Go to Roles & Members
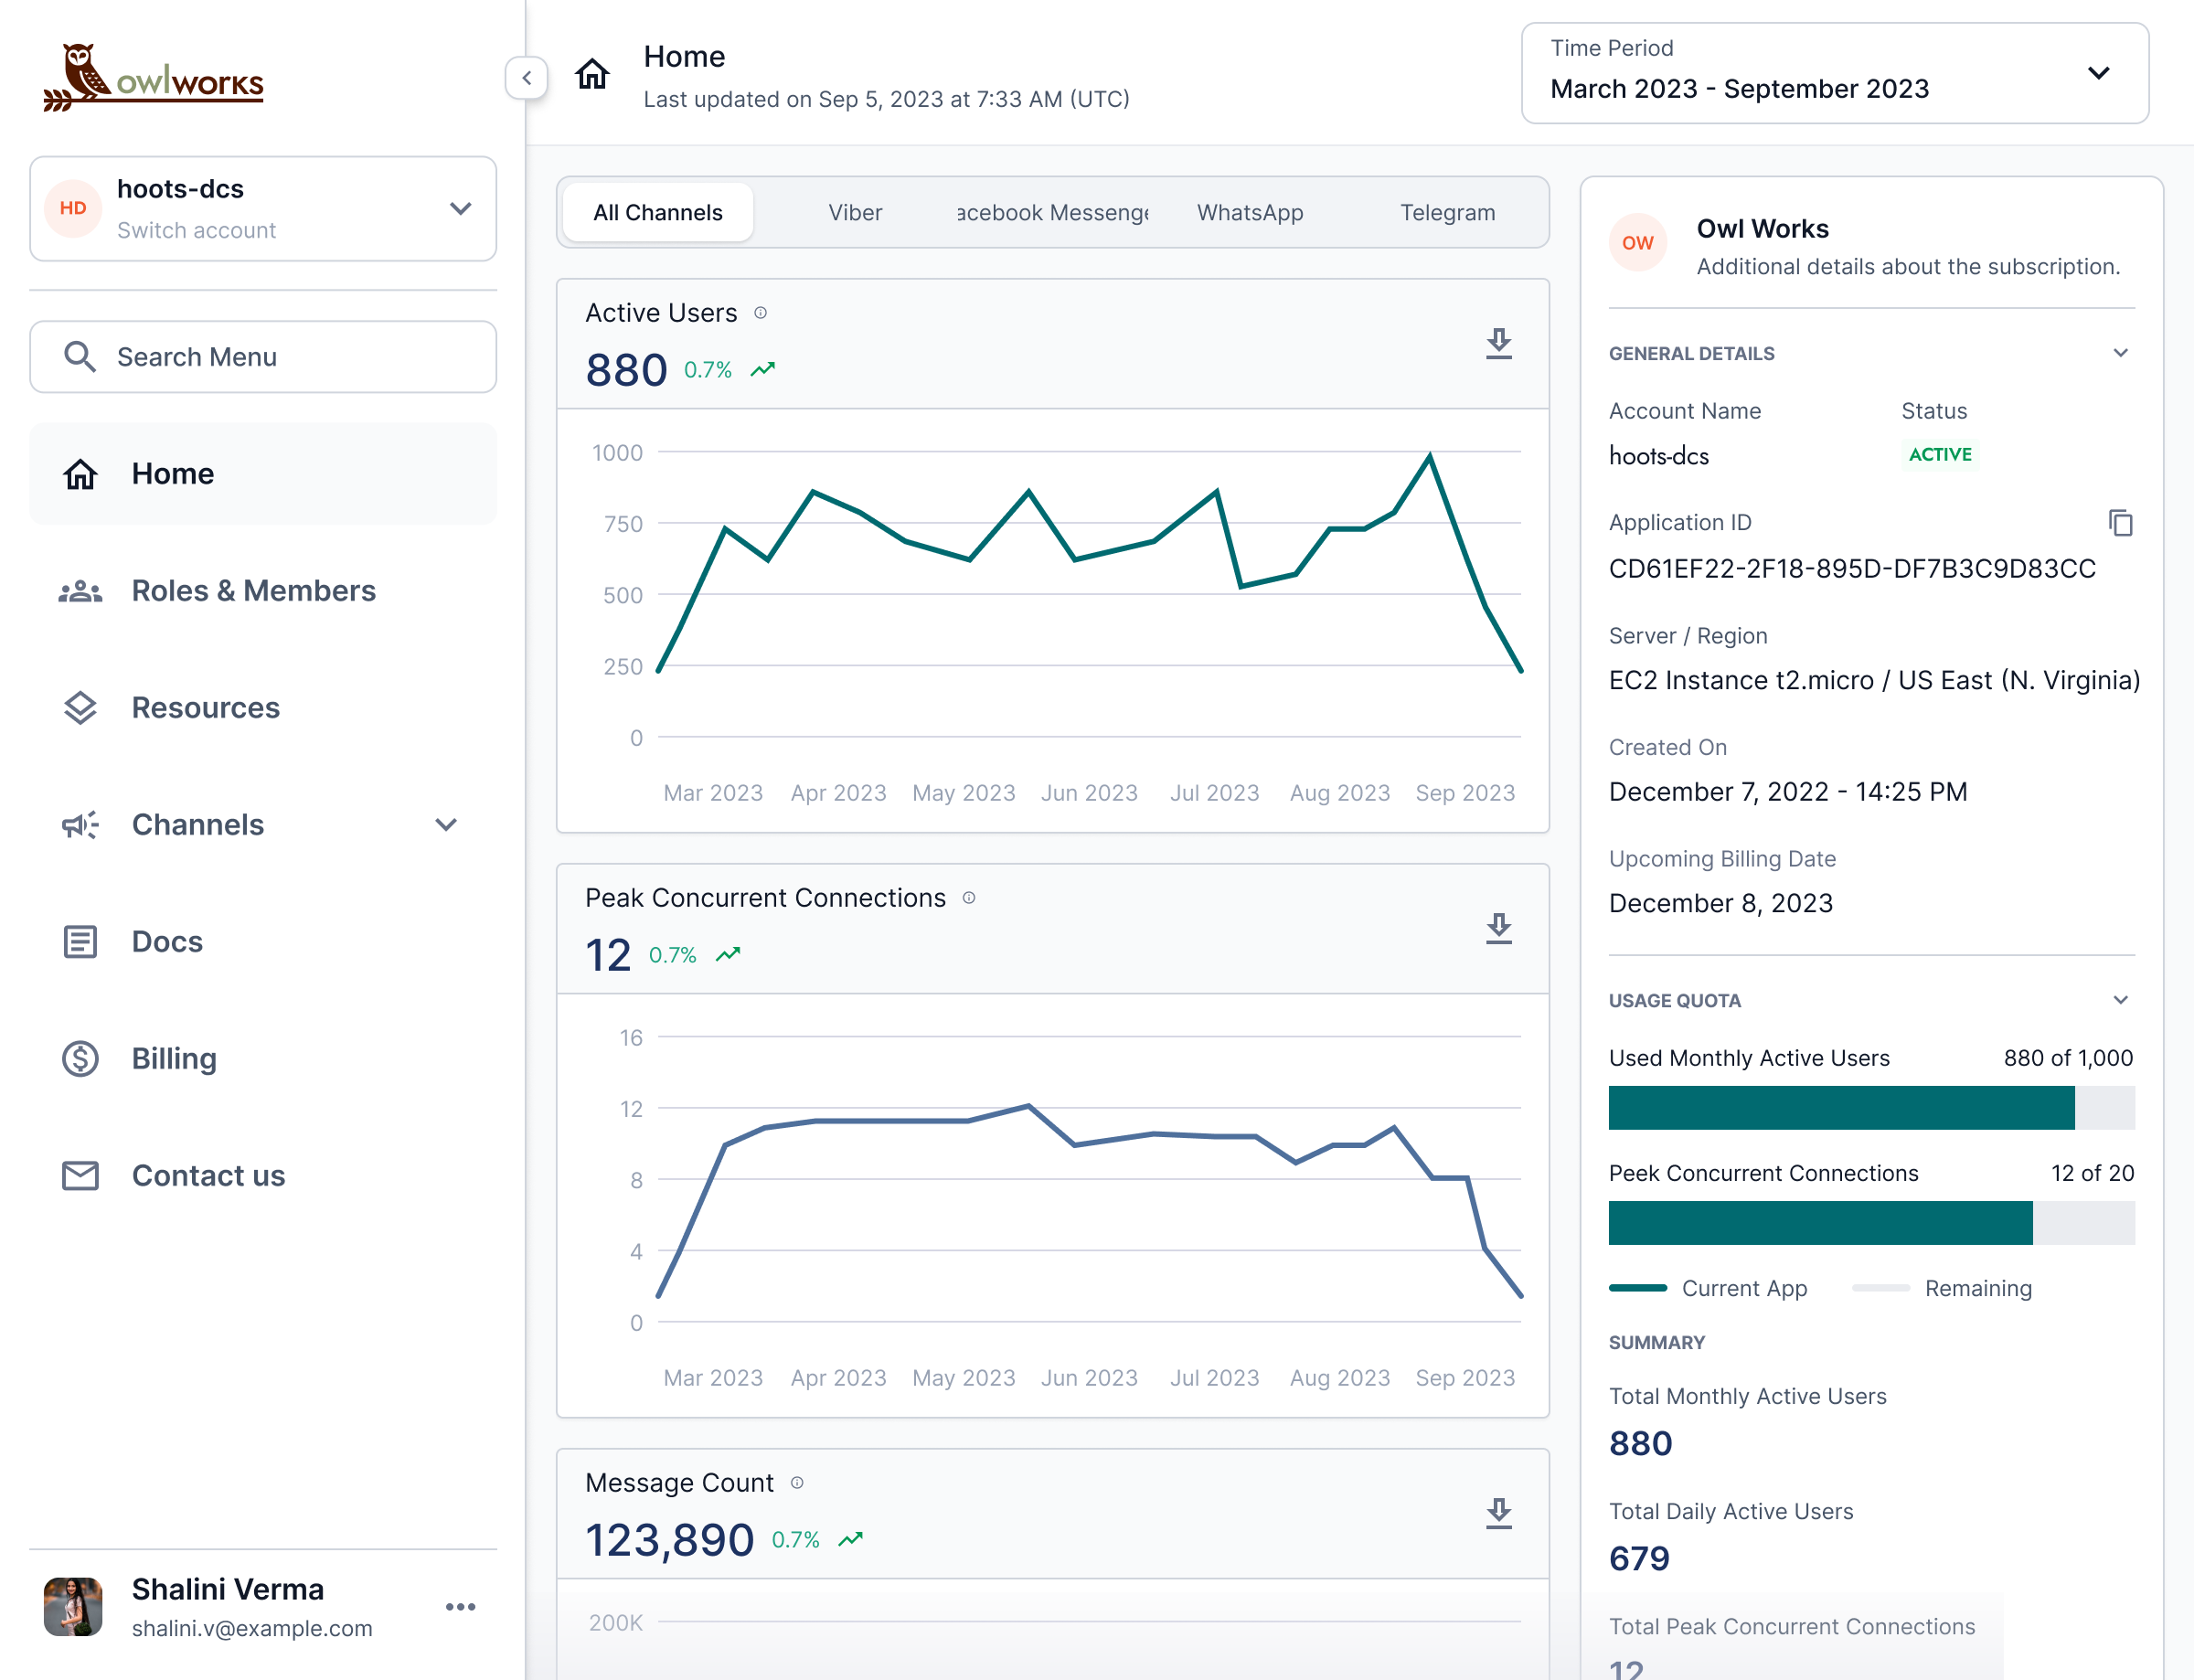The height and width of the screenshot is (1680, 2194). (x=253, y=590)
